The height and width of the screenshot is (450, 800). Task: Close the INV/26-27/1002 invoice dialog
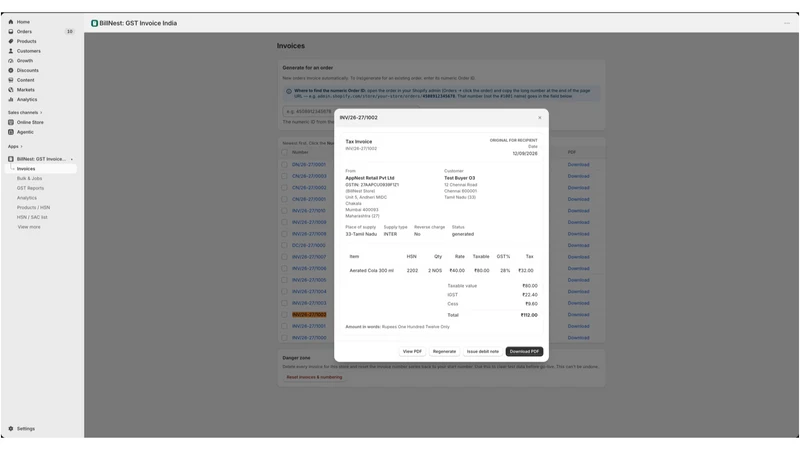(x=540, y=118)
